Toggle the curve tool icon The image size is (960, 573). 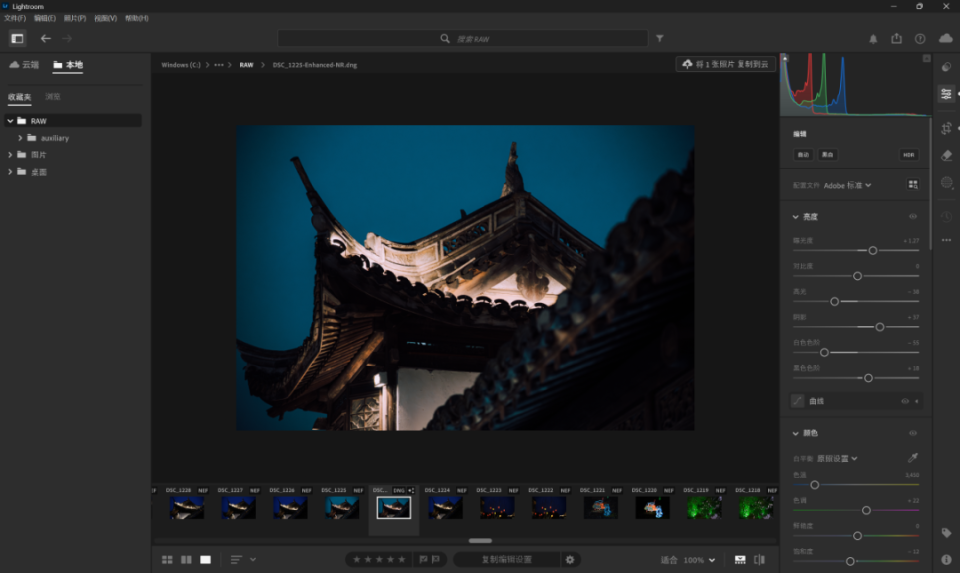pyautogui.click(x=797, y=401)
